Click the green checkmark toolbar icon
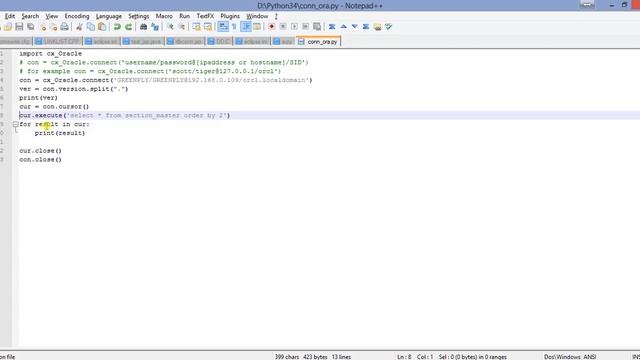The height and width of the screenshot is (360, 640). [388, 27]
